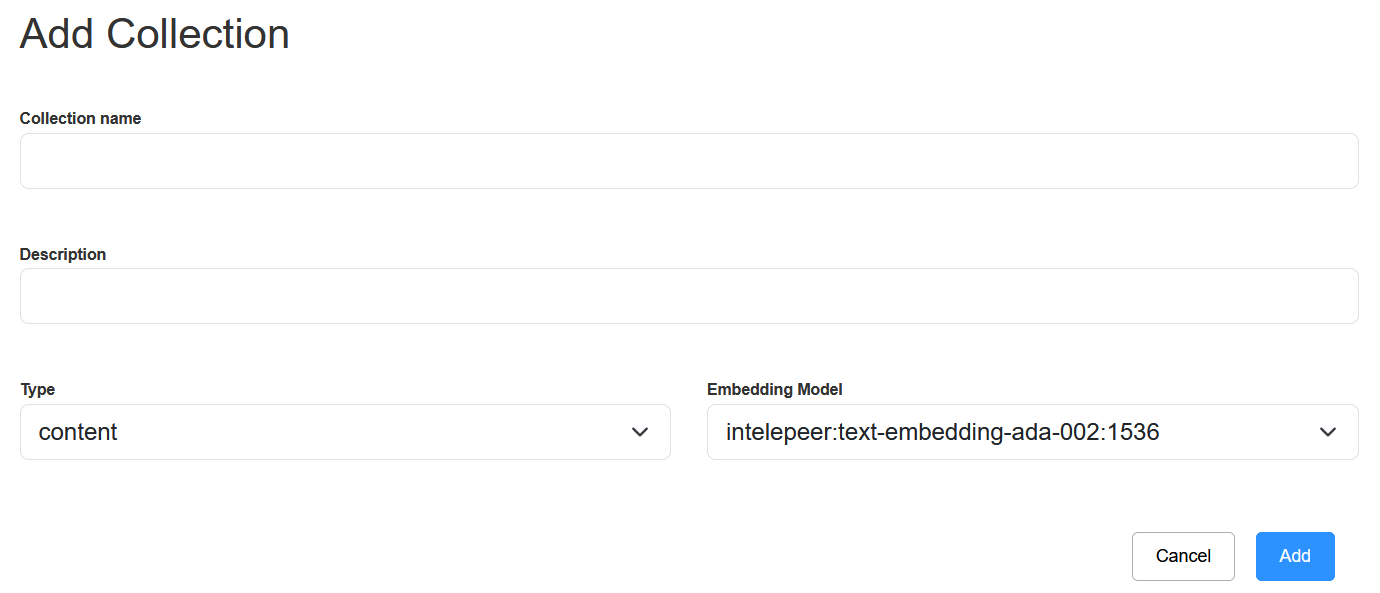Focus the Collection name text box
This screenshot has width=1380, height=593.
[689, 161]
